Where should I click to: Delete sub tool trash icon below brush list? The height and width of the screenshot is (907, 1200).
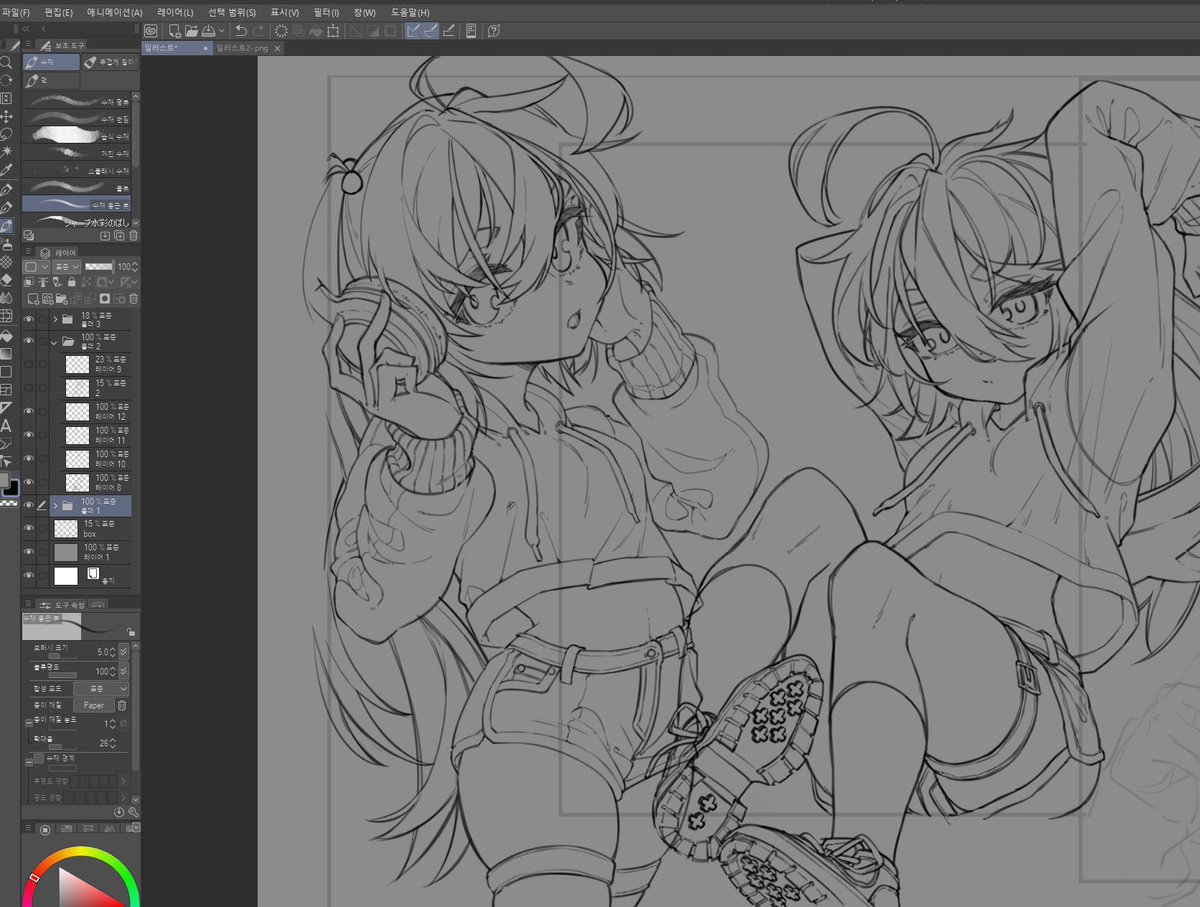[133, 235]
